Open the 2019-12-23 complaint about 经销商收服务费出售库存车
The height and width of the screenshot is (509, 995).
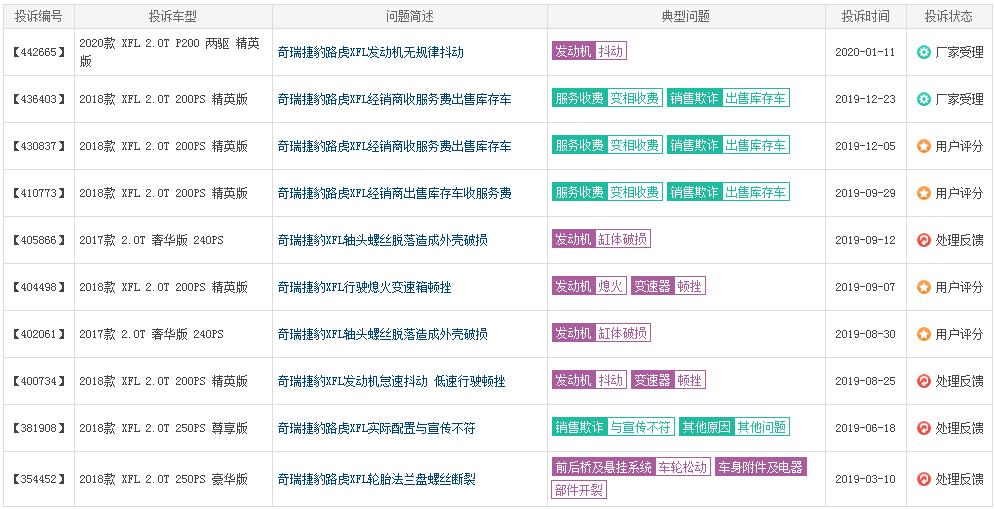394,100
